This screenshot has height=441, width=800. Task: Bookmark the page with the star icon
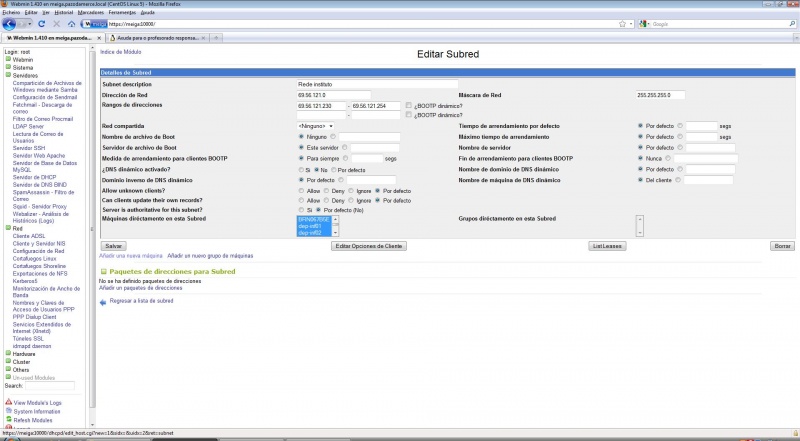[x=622, y=23]
